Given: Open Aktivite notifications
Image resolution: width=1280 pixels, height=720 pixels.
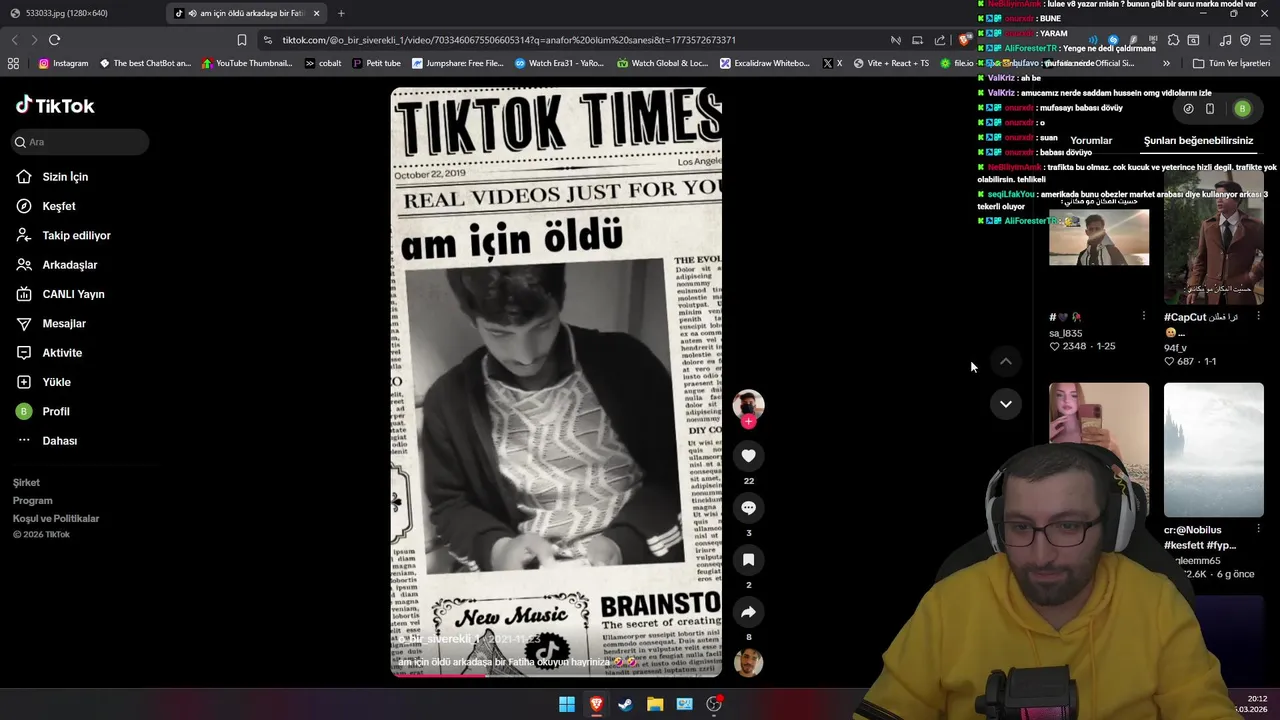Looking at the screenshot, I should [x=62, y=353].
